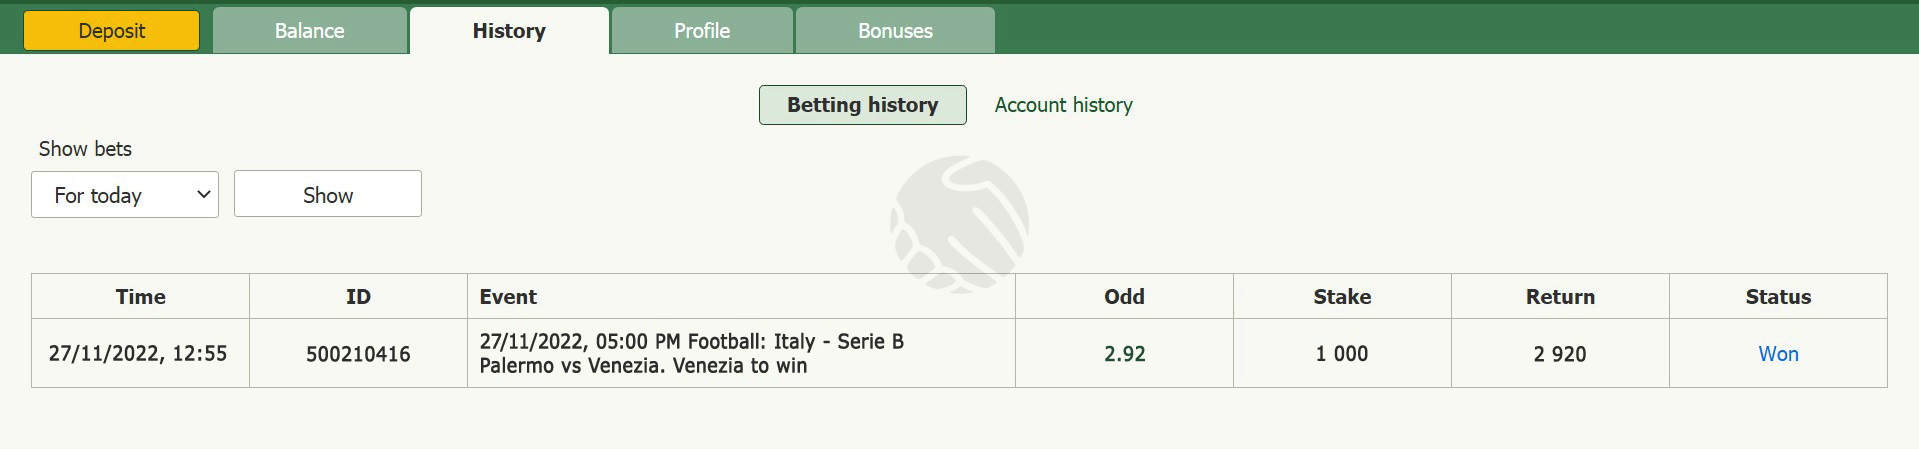Viewport: 1919px width, 449px height.
Task: Click the Return column header
Action: 1561,297
